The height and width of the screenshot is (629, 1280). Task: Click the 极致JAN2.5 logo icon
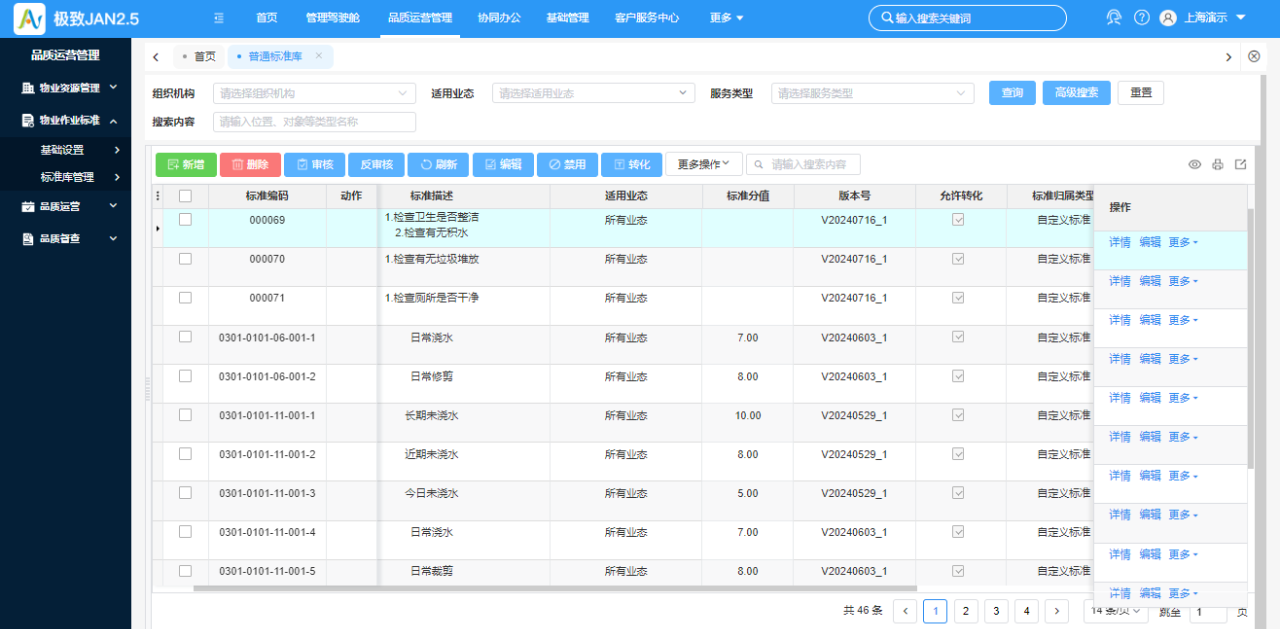[30, 18]
